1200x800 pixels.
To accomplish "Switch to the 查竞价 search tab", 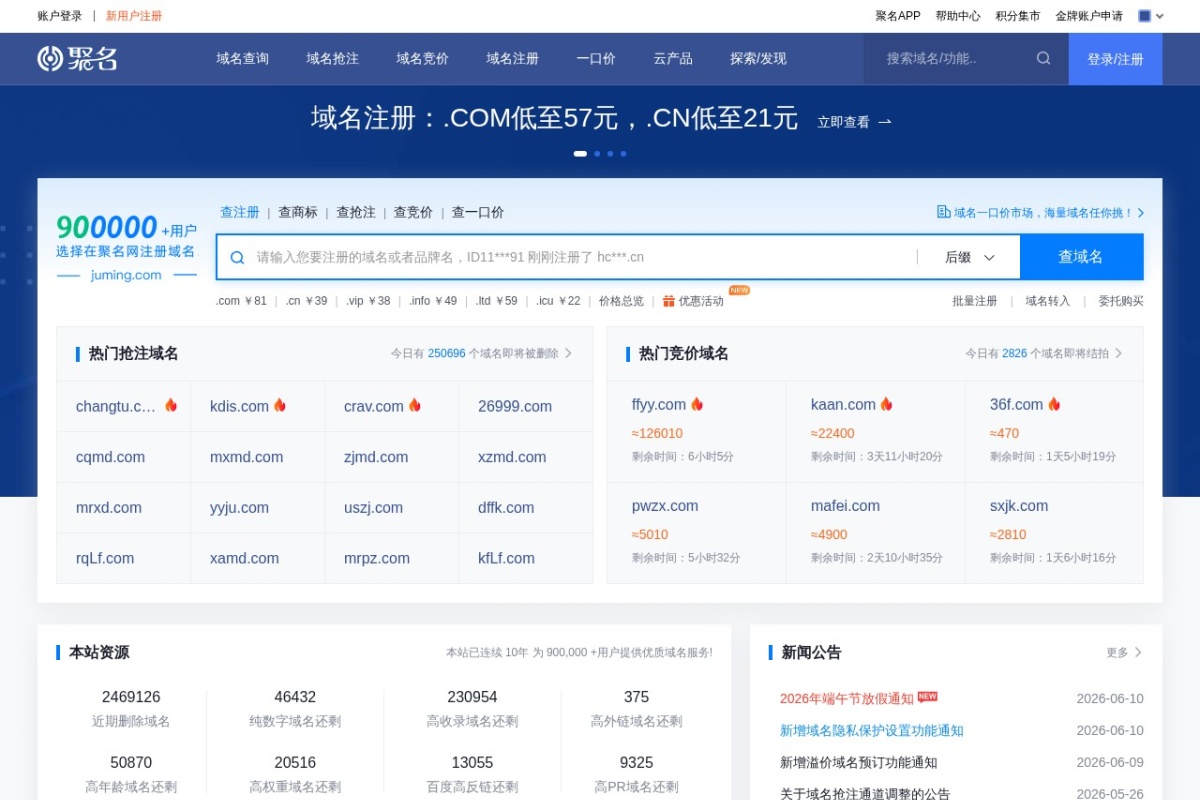I will pos(414,212).
